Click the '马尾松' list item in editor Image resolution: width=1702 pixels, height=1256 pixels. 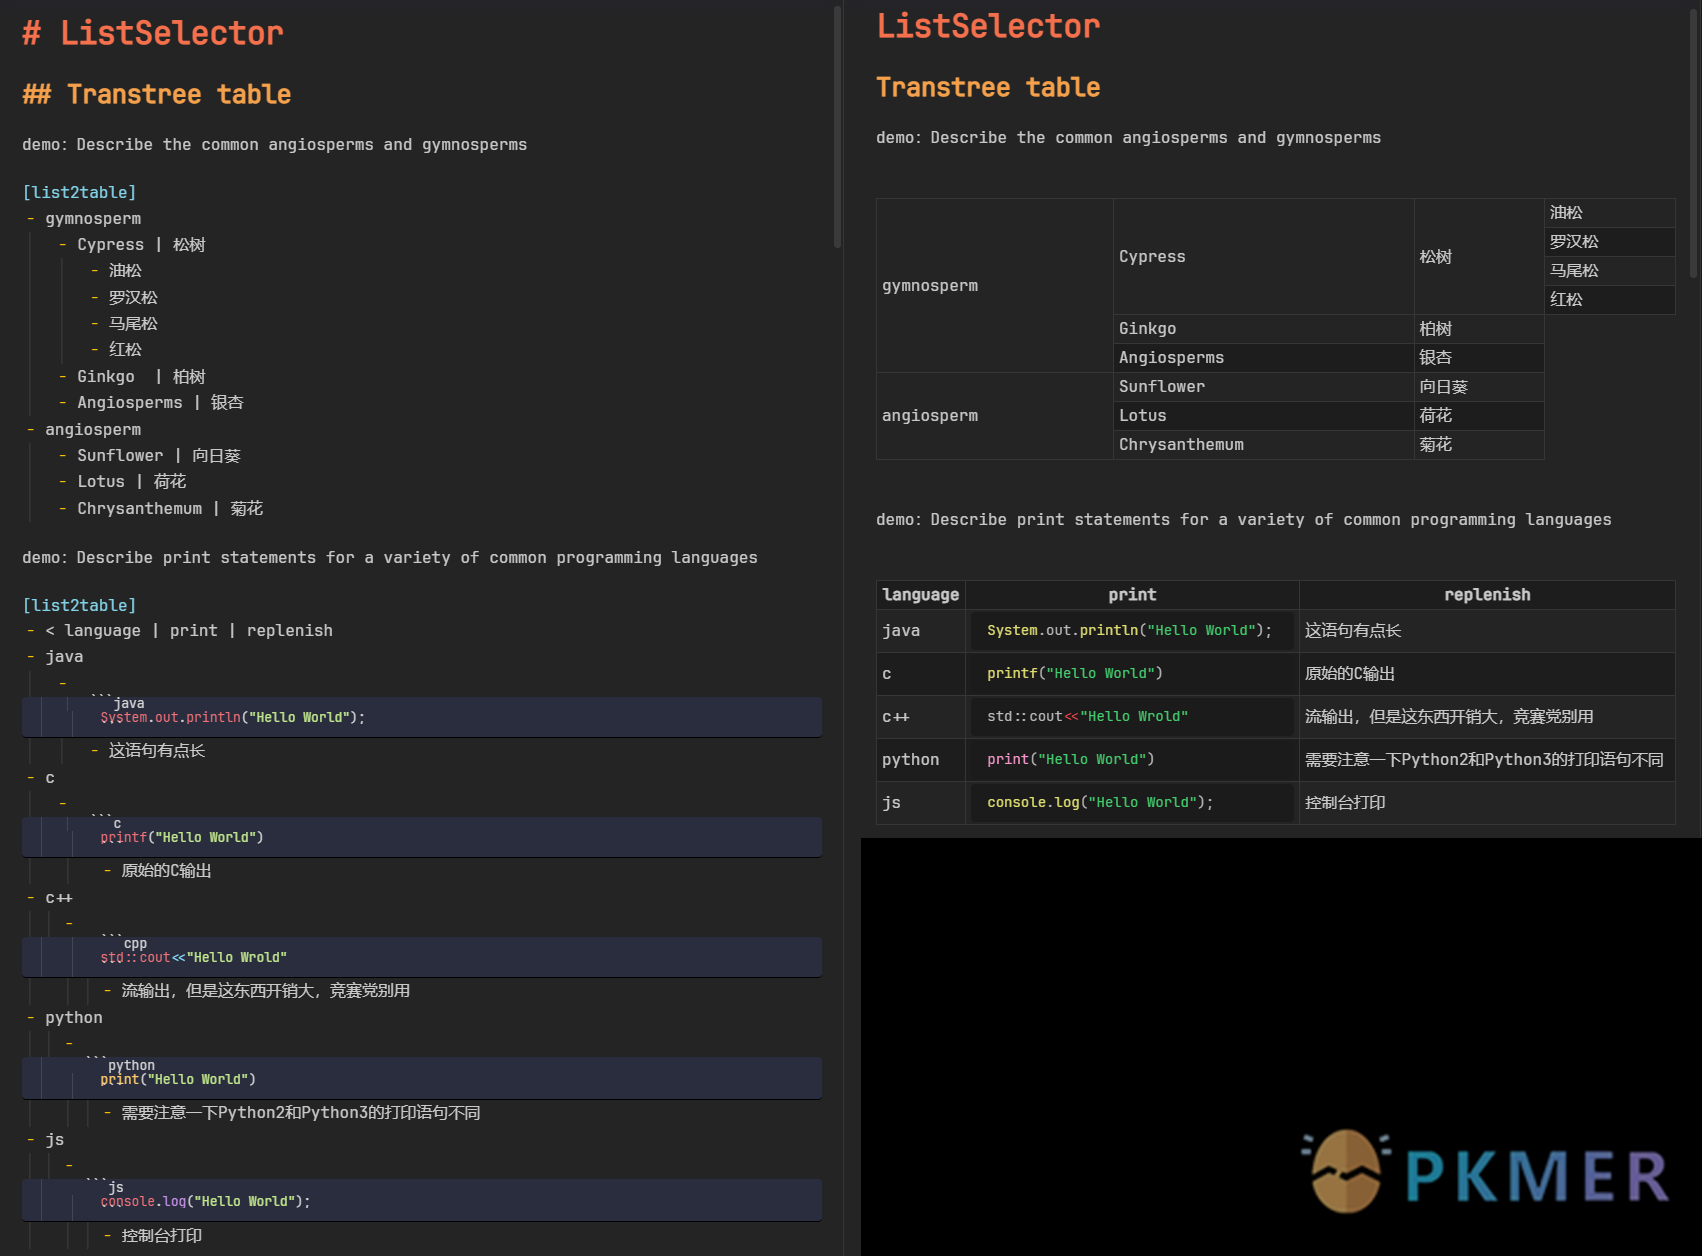133,323
